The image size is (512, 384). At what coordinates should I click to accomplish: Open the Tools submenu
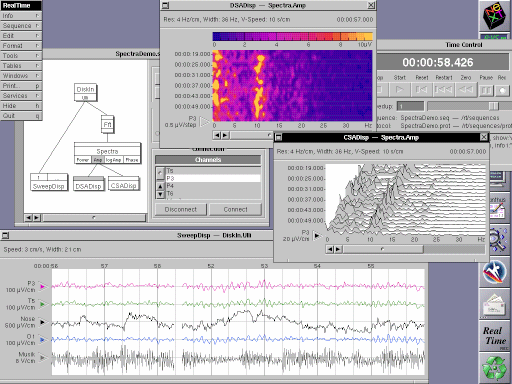21,56
